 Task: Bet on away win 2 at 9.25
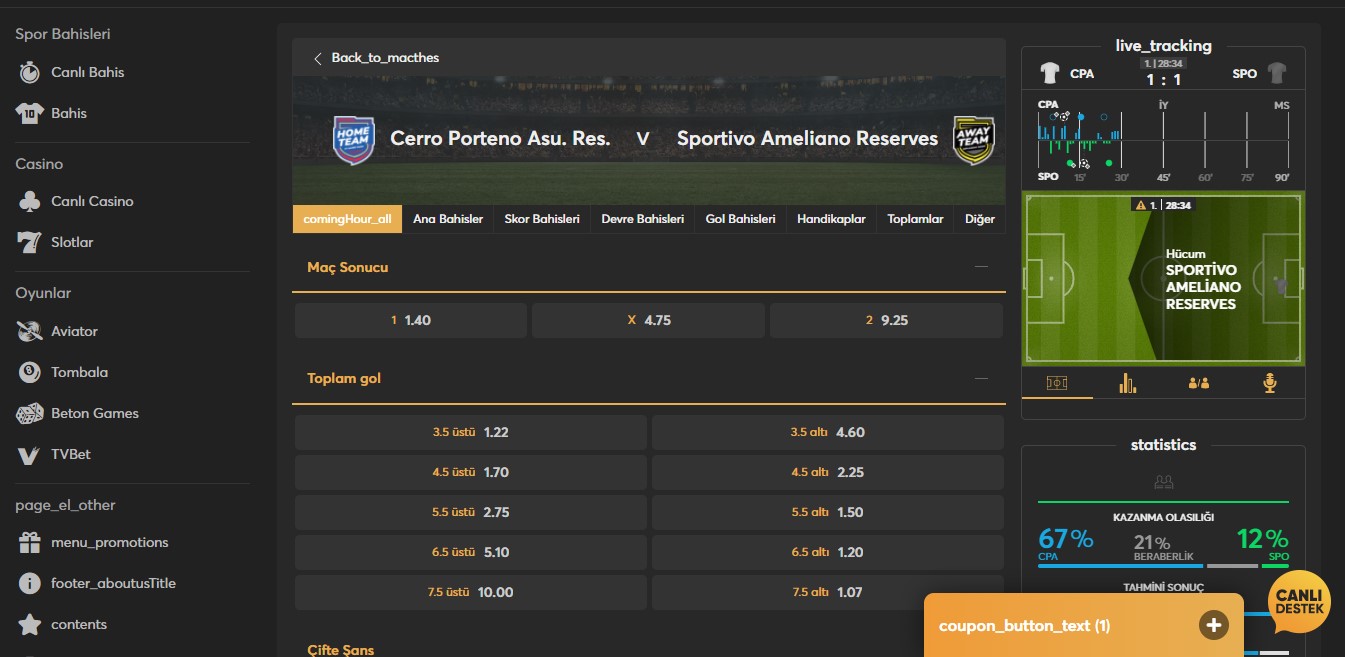click(886, 320)
